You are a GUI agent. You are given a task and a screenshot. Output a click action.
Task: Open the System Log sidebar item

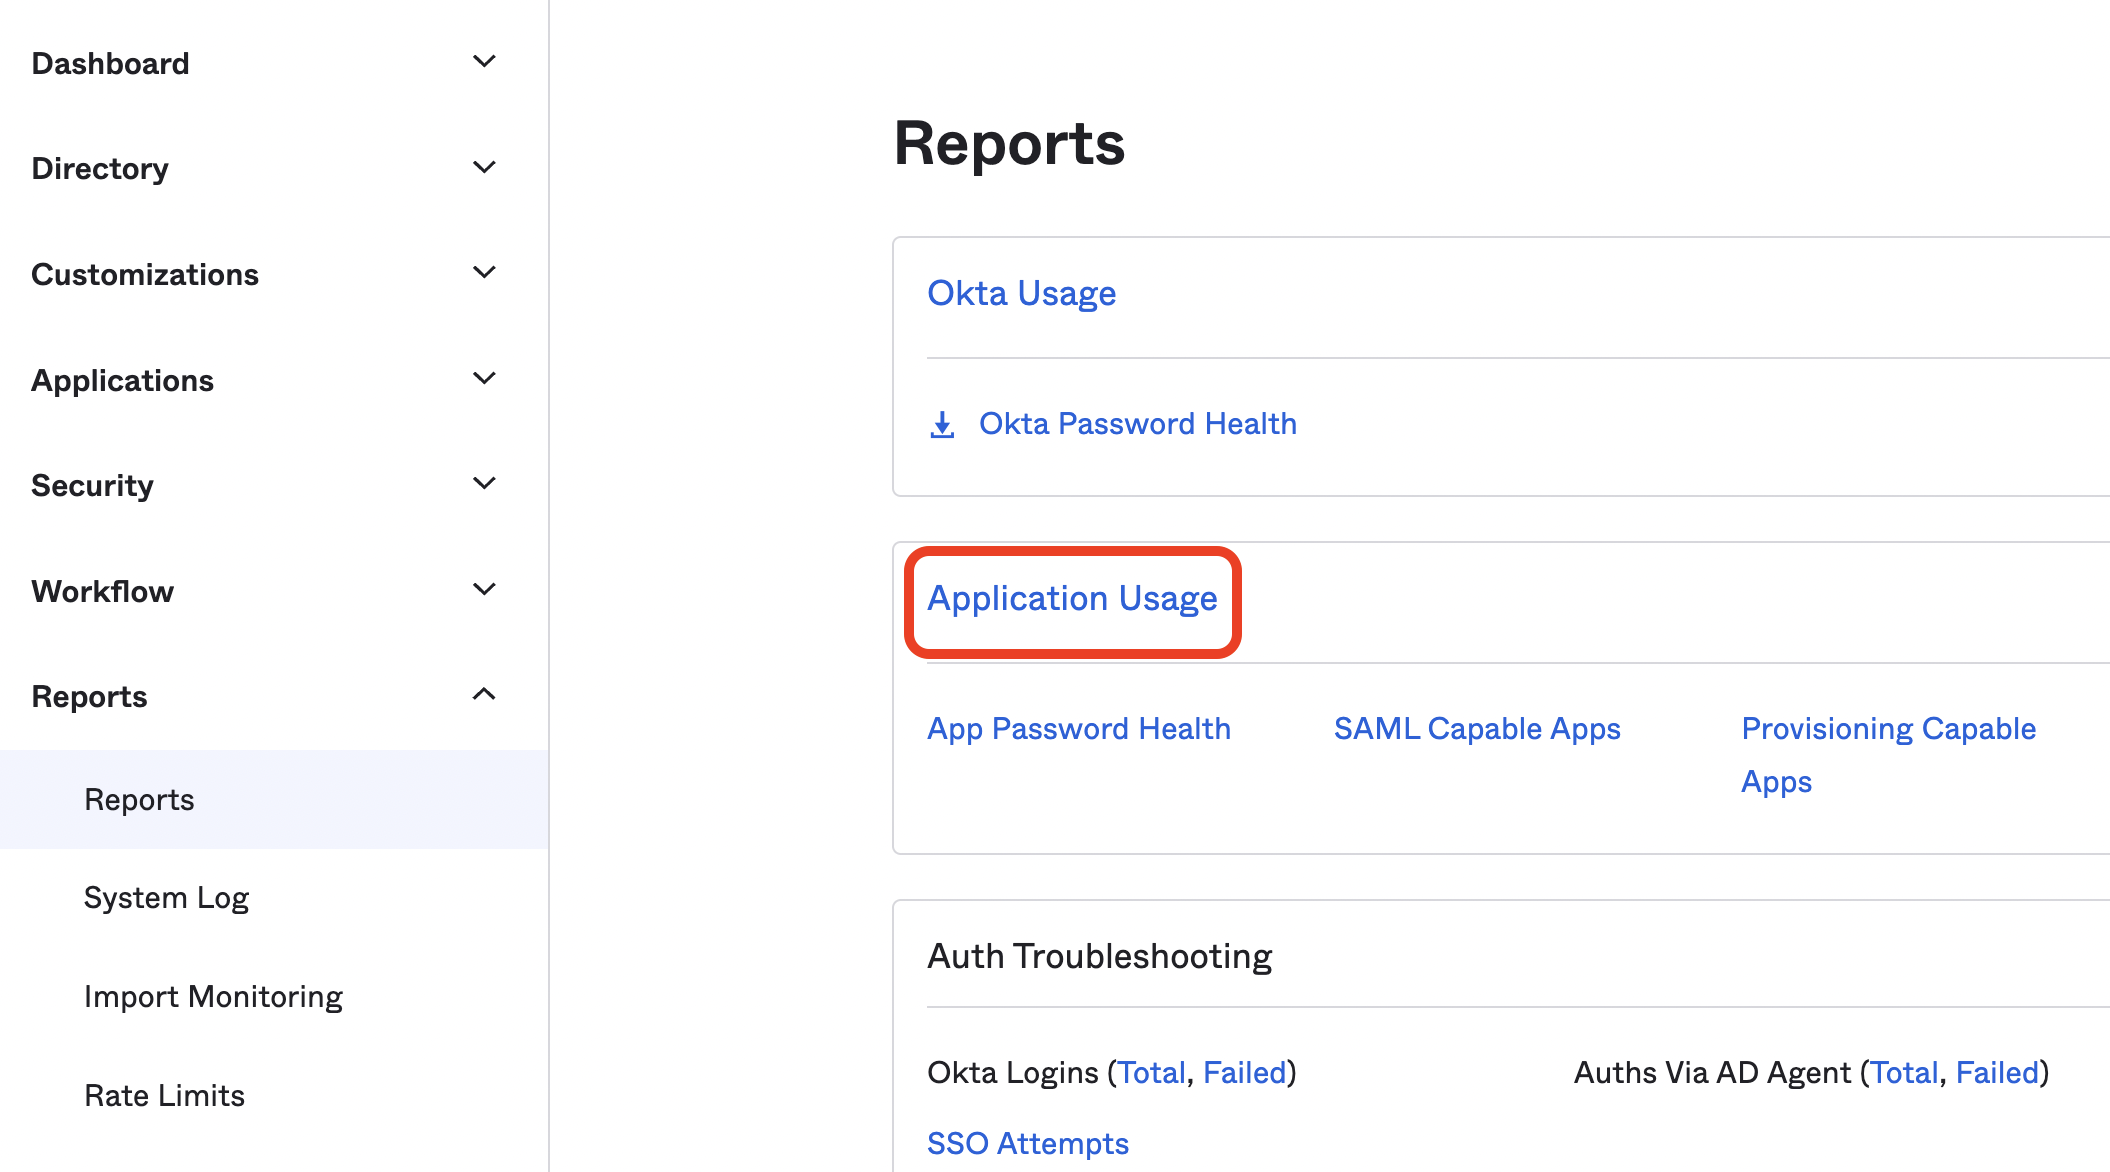coord(166,898)
